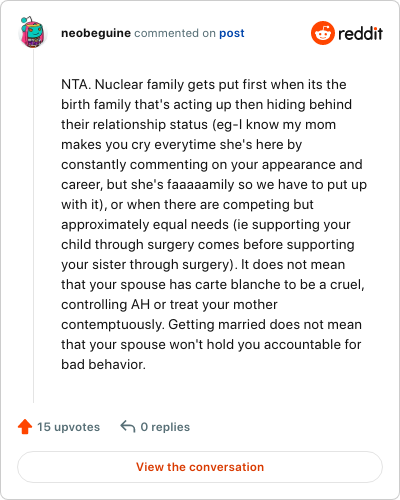
Task: Click the 'Getting married does not mean' sentence
Action: click(x=265, y=324)
